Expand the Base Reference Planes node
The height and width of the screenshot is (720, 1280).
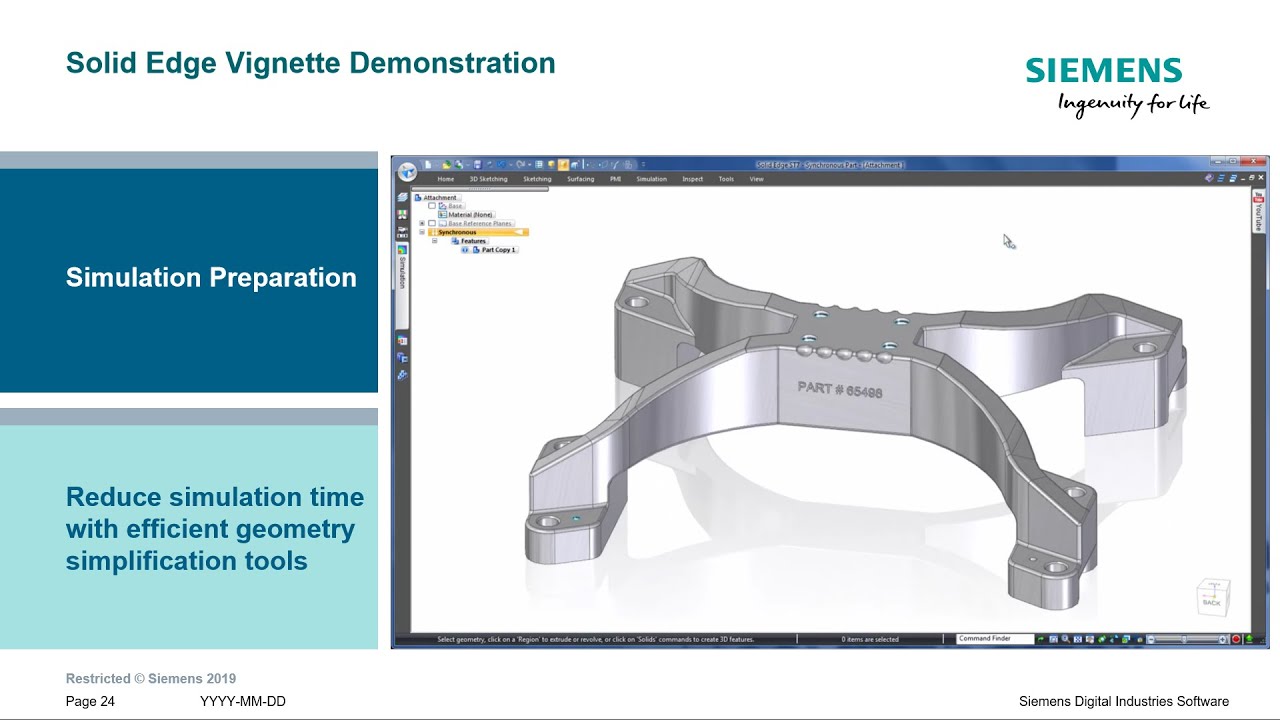422,223
